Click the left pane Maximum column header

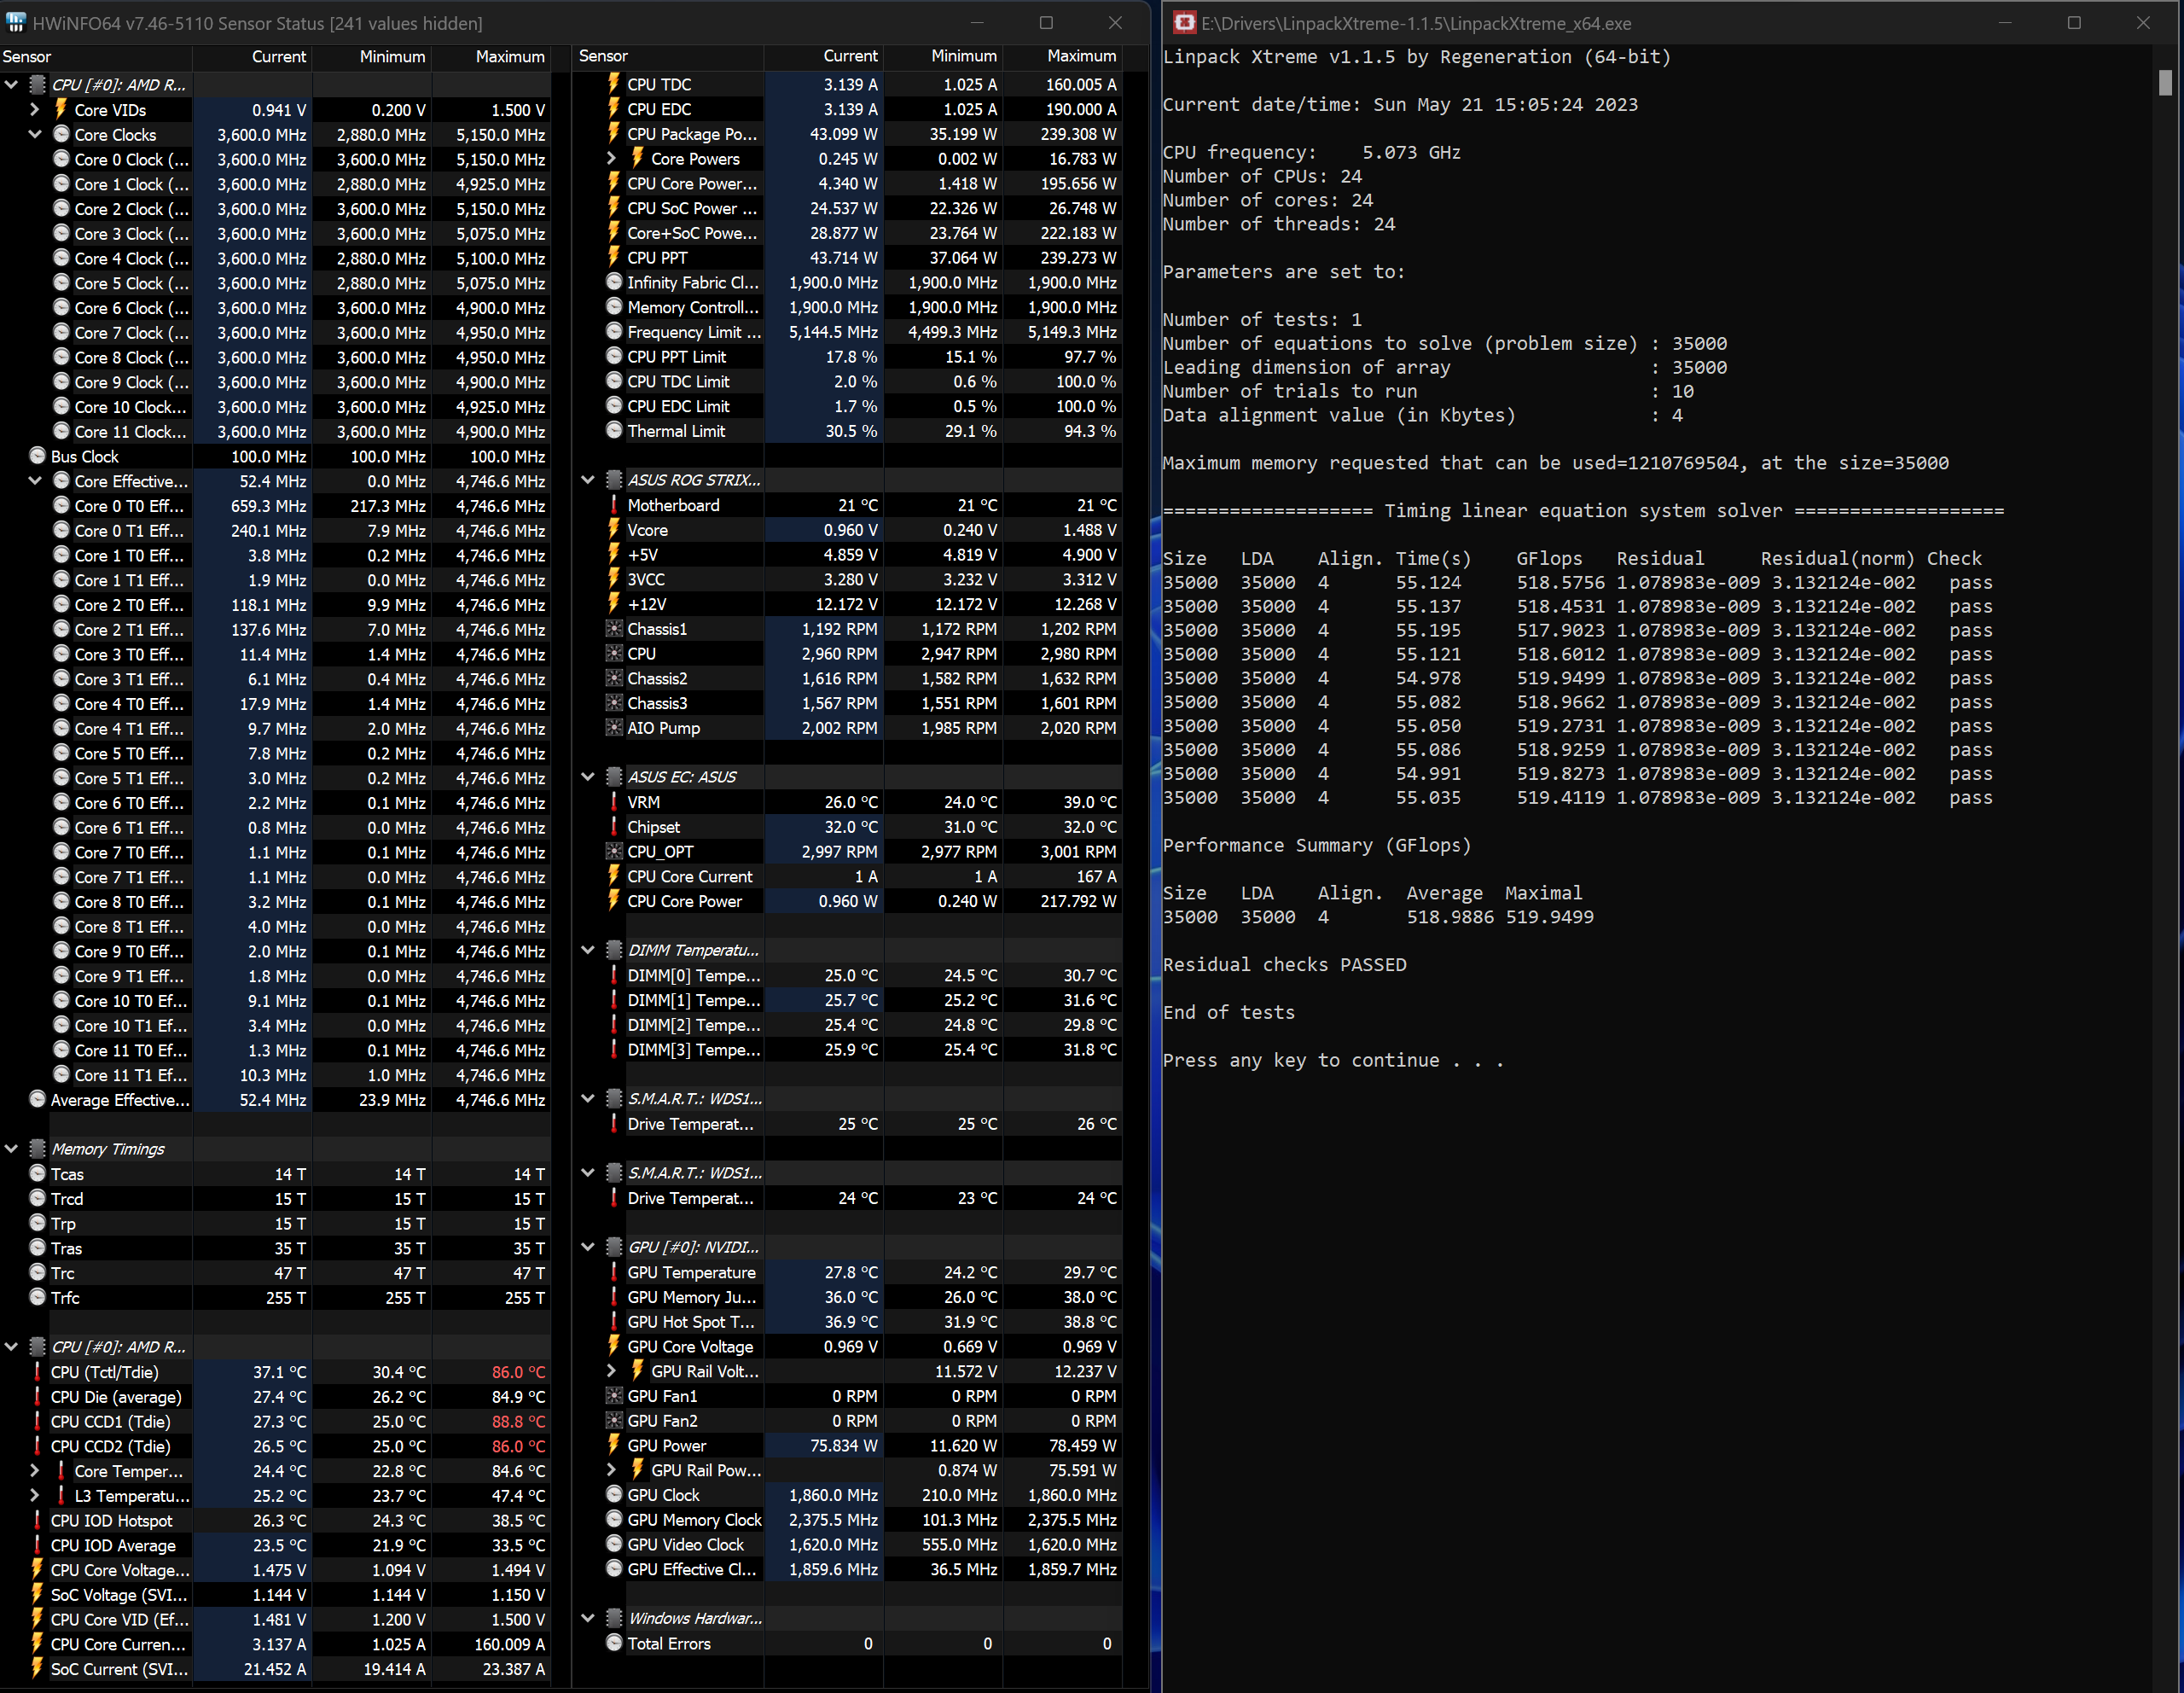coord(492,57)
